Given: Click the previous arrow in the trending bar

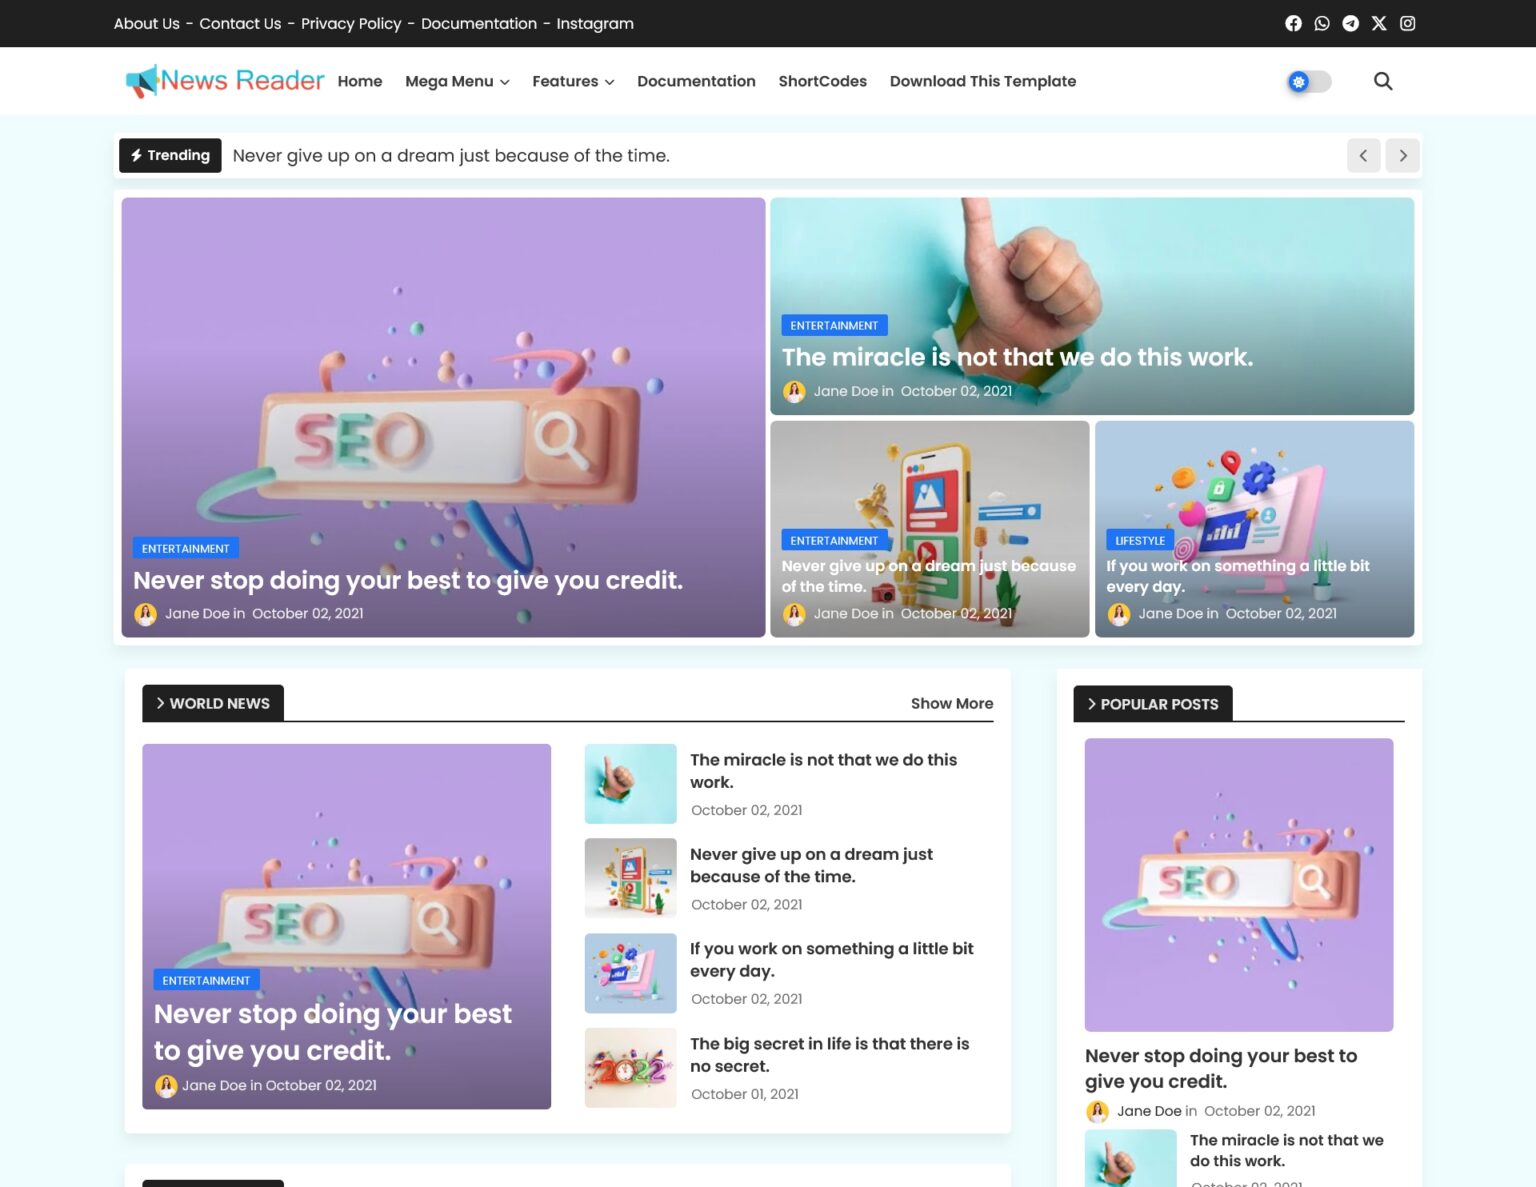Looking at the screenshot, I should pyautogui.click(x=1363, y=155).
